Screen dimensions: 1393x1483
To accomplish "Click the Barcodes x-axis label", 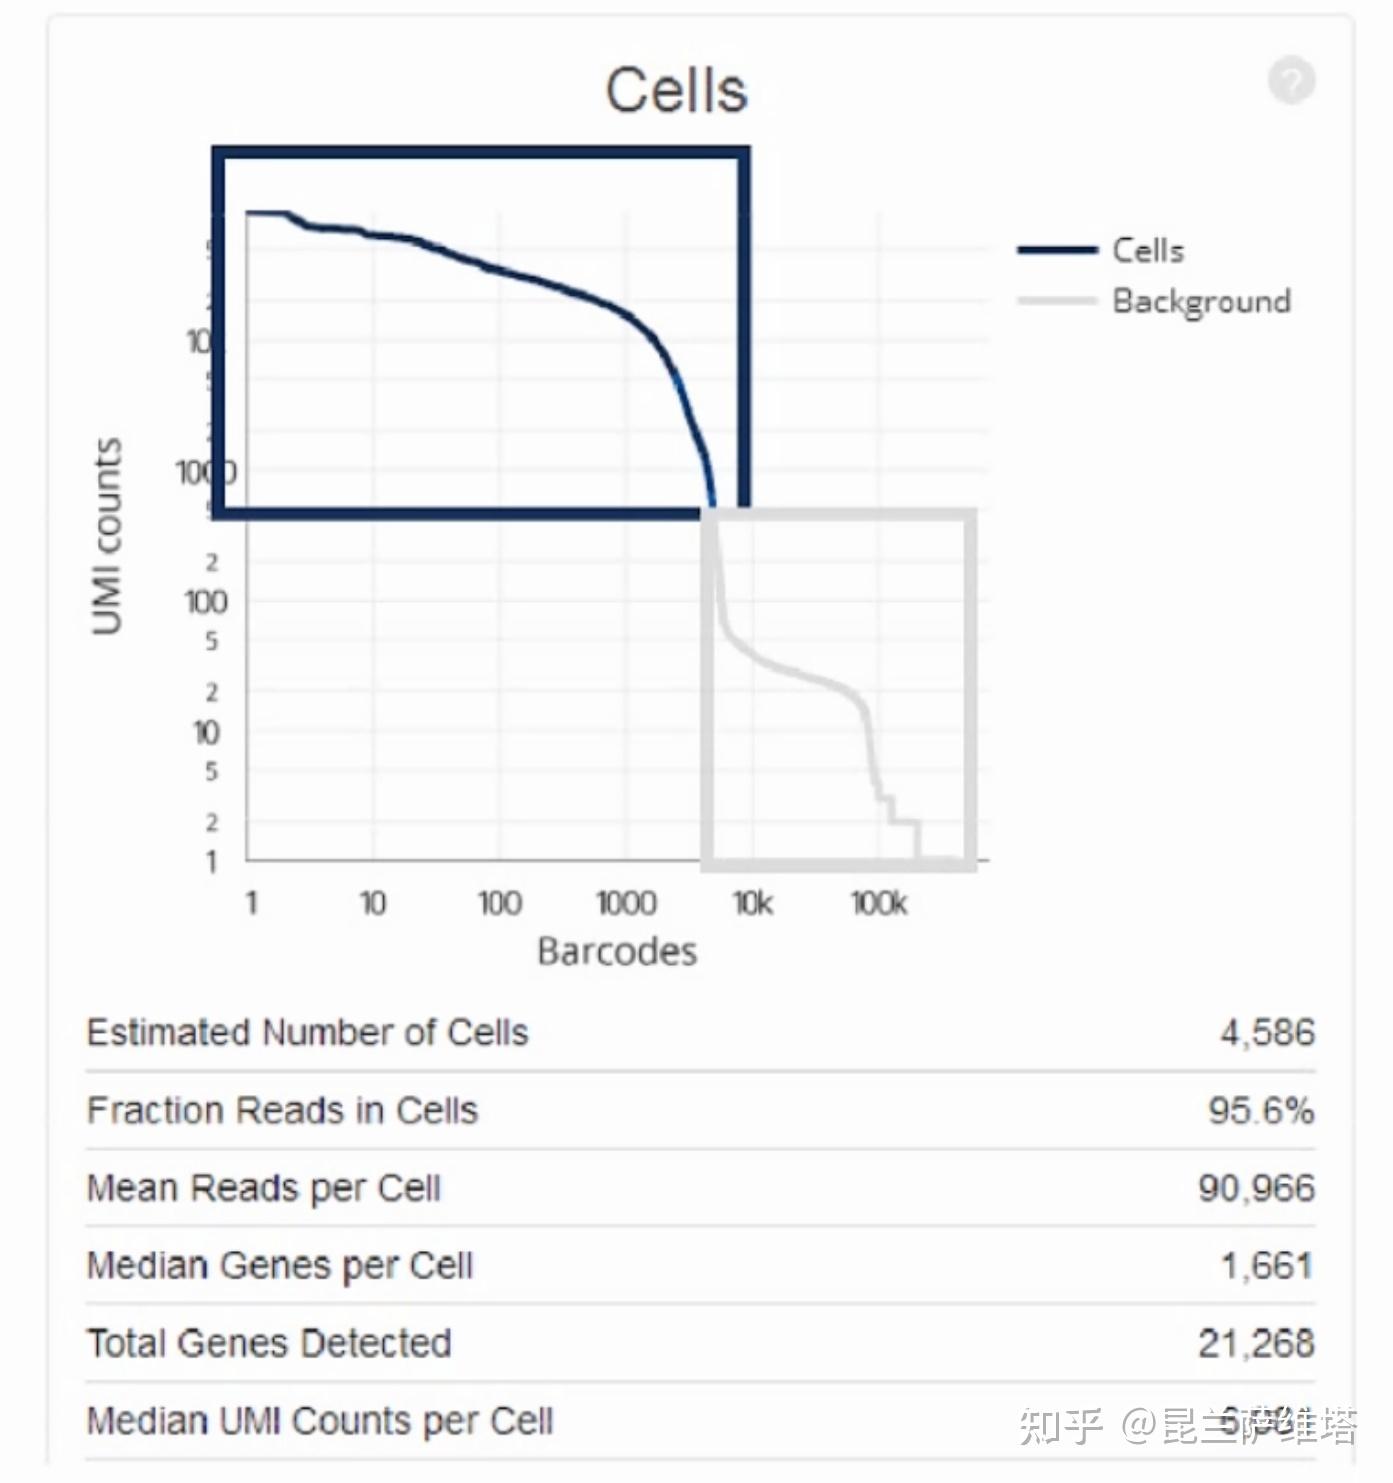I will coord(617,951).
